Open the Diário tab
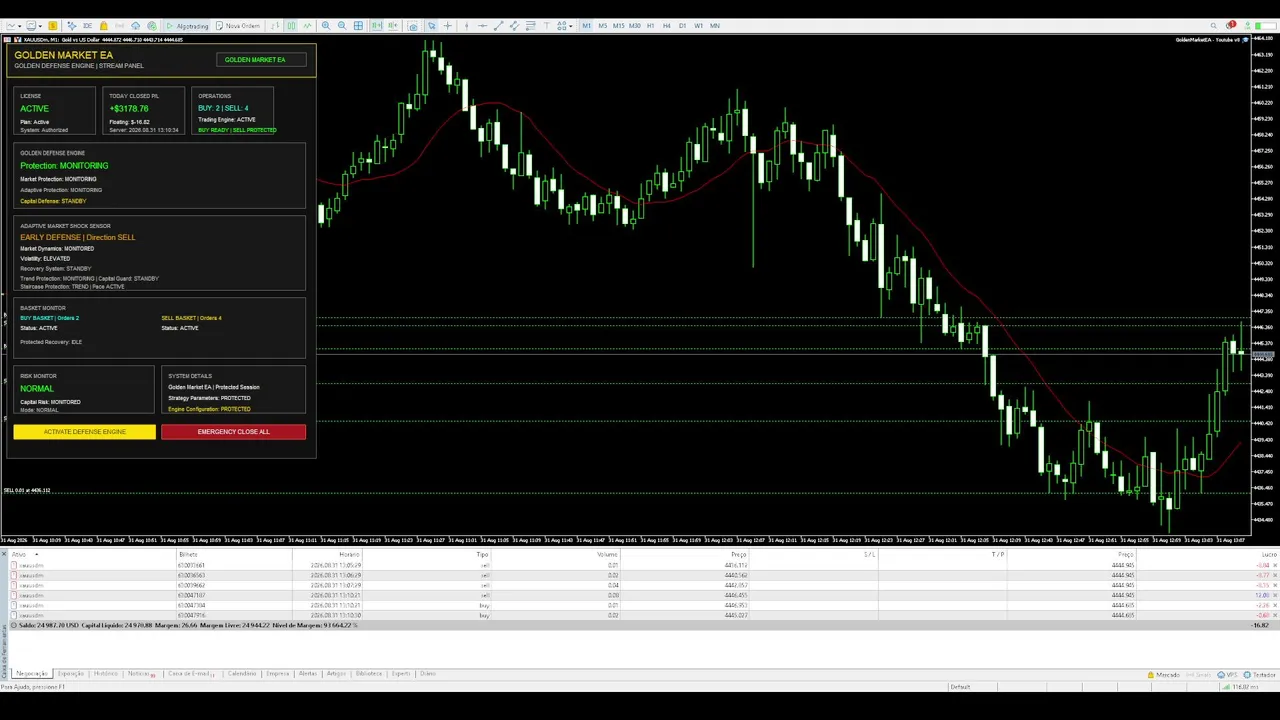Screen dimensions: 1280x720 click(x=428, y=674)
